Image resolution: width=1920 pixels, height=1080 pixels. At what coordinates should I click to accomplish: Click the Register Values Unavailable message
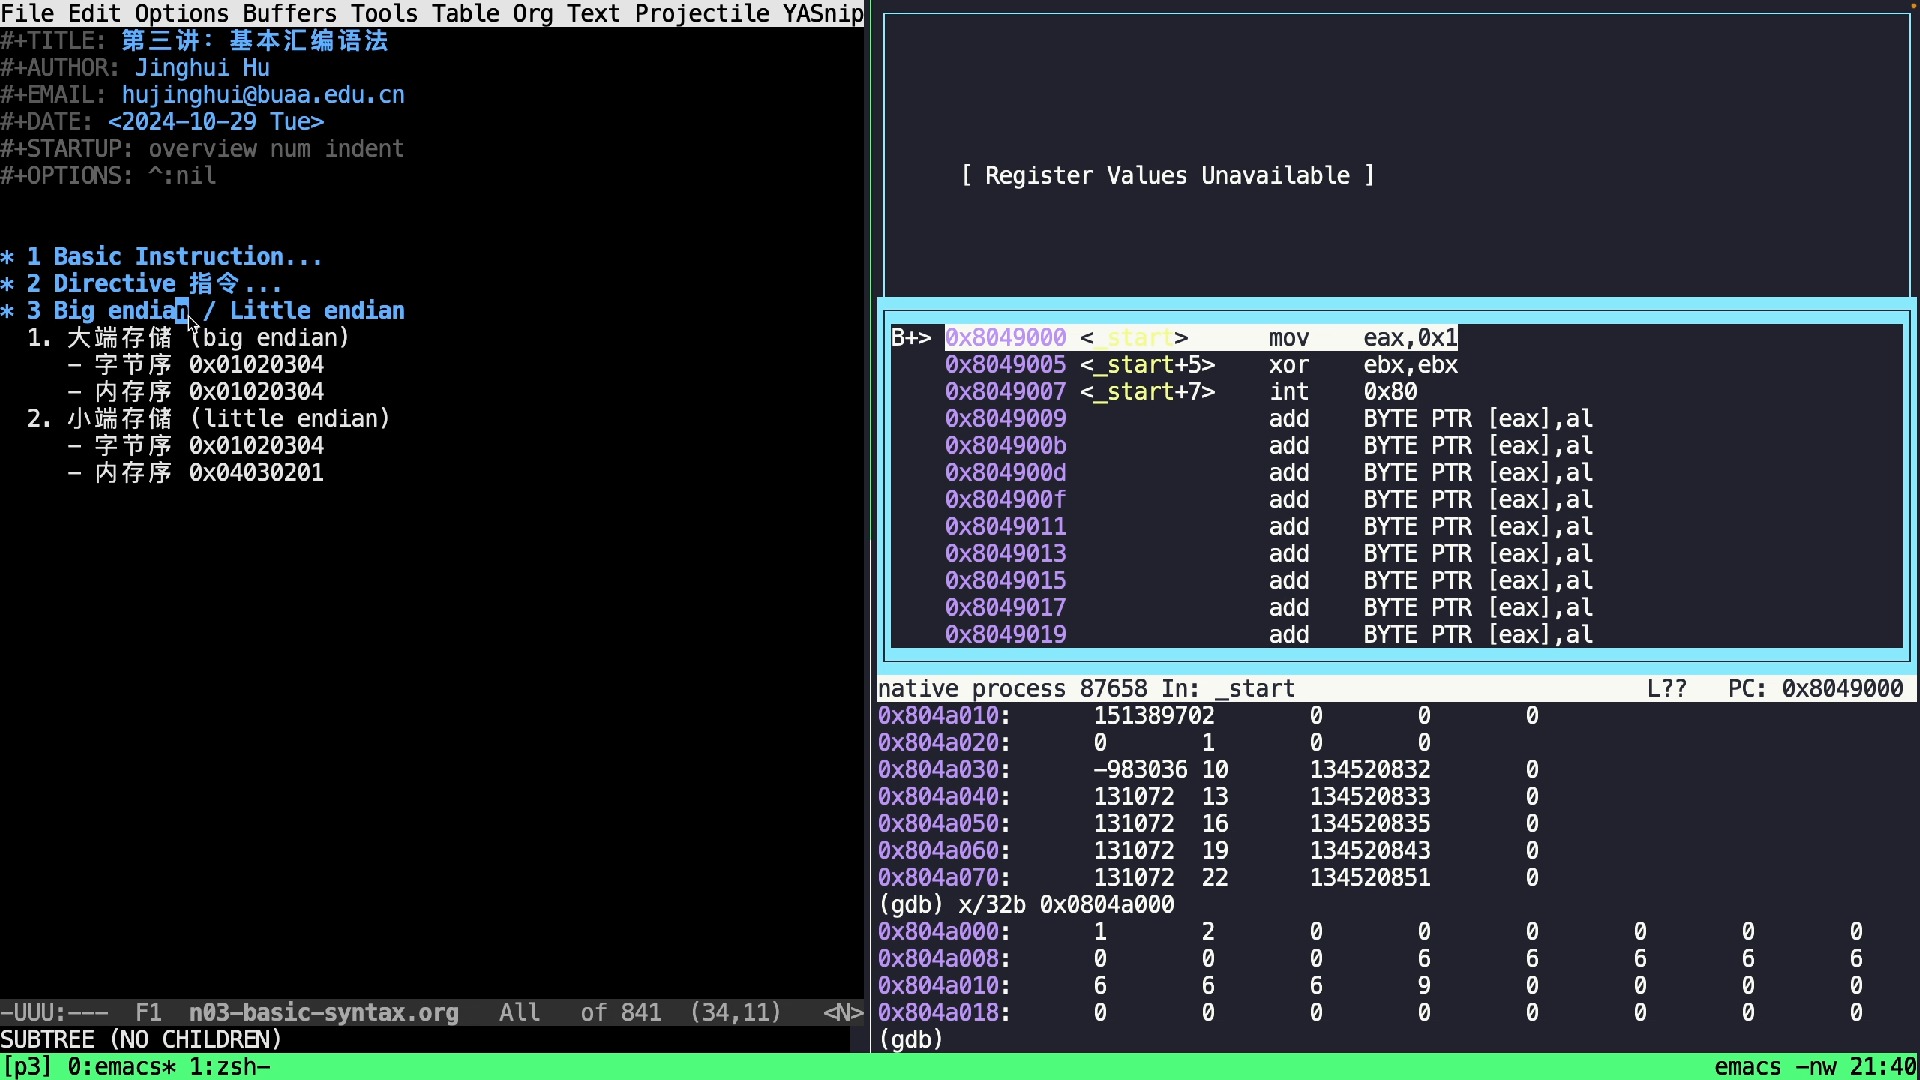[x=1167, y=176]
